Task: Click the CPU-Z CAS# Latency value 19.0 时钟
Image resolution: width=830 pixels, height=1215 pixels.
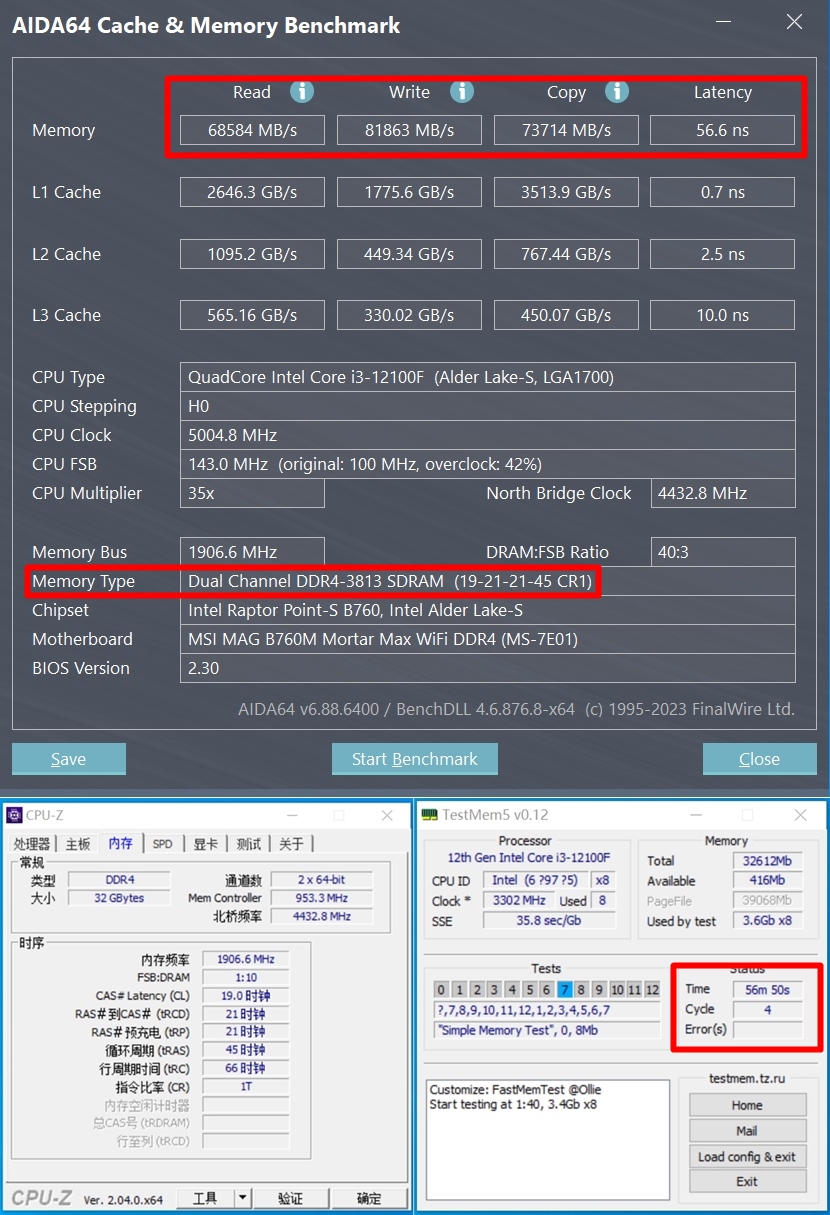Action: 245,996
